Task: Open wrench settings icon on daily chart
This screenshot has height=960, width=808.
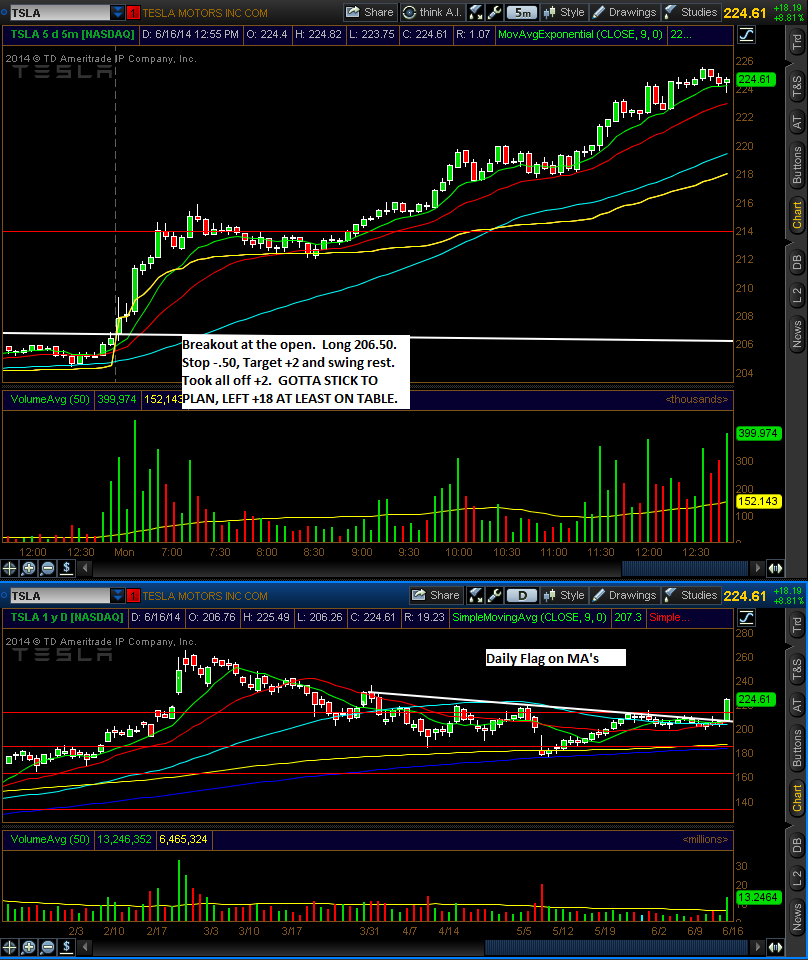Action: (x=495, y=595)
